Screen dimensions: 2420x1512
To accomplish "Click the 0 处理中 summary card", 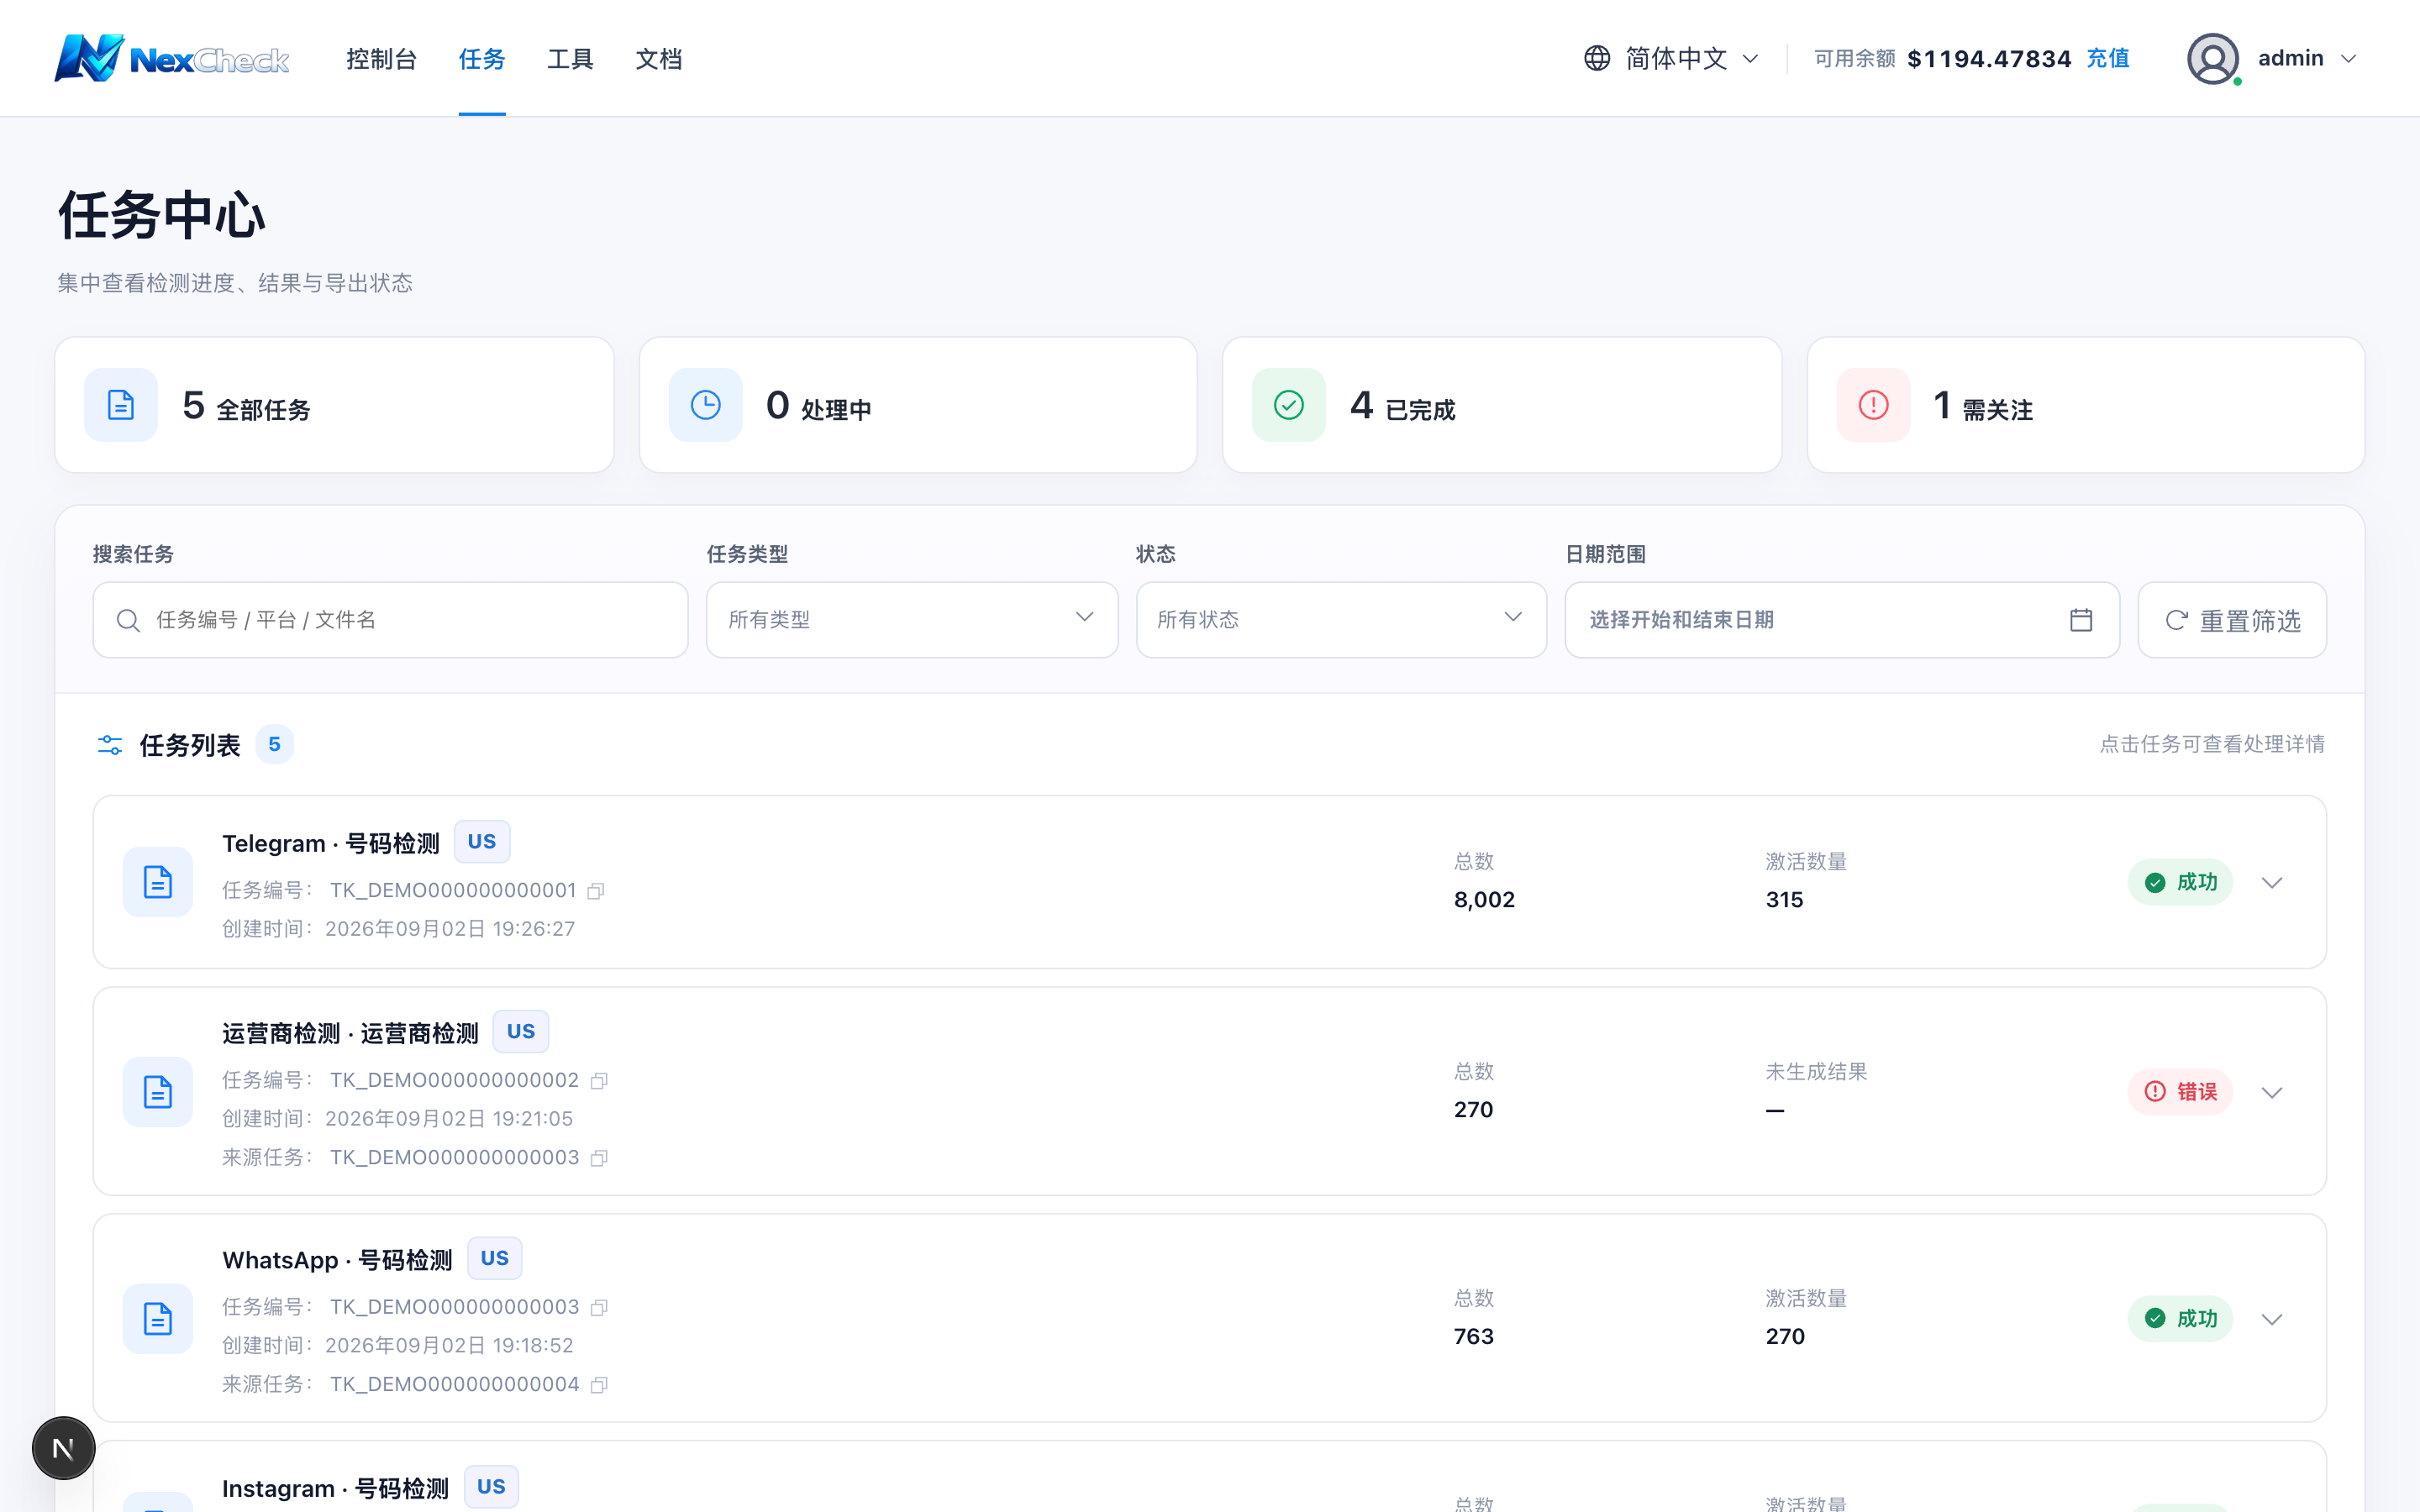I will tap(918, 405).
